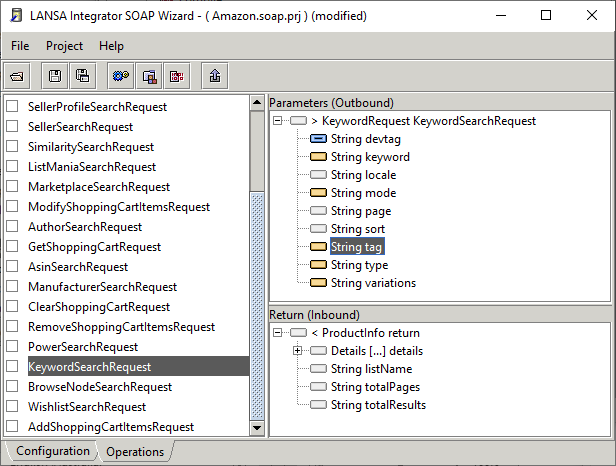The width and height of the screenshot is (616, 466).
Task: Click the orange icon beside String type
Action: click(x=318, y=265)
